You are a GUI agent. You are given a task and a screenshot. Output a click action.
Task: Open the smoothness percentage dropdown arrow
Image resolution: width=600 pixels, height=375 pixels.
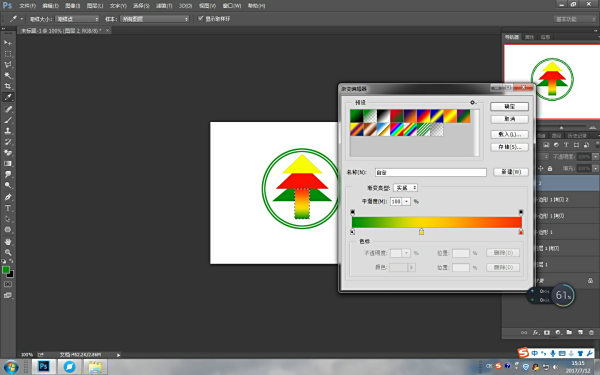pos(406,201)
